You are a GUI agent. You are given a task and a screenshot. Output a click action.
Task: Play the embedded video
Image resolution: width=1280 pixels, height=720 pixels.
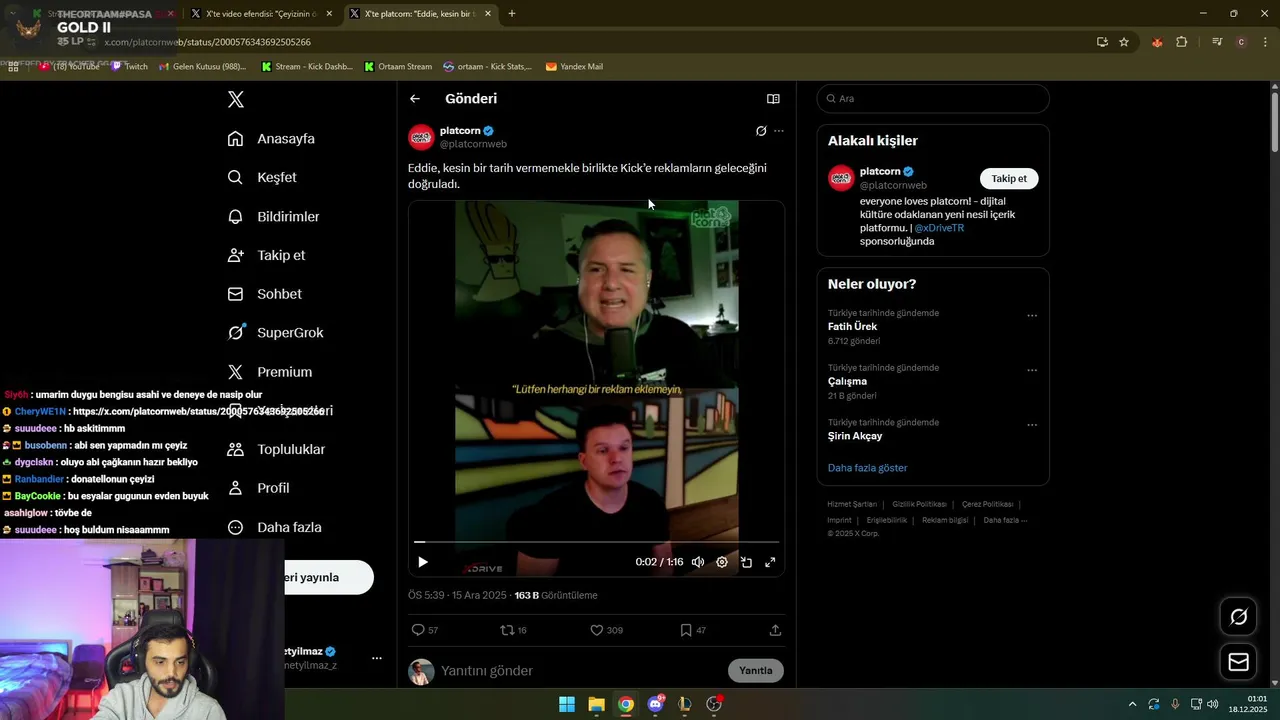click(422, 562)
